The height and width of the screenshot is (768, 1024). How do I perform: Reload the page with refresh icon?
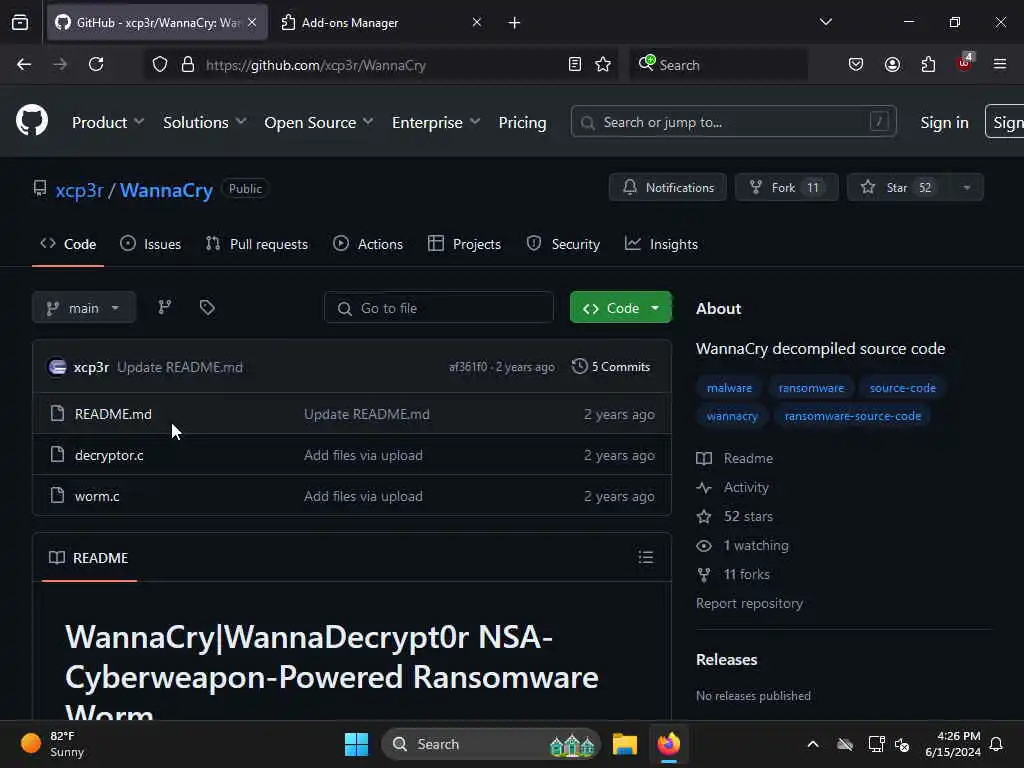point(96,65)
